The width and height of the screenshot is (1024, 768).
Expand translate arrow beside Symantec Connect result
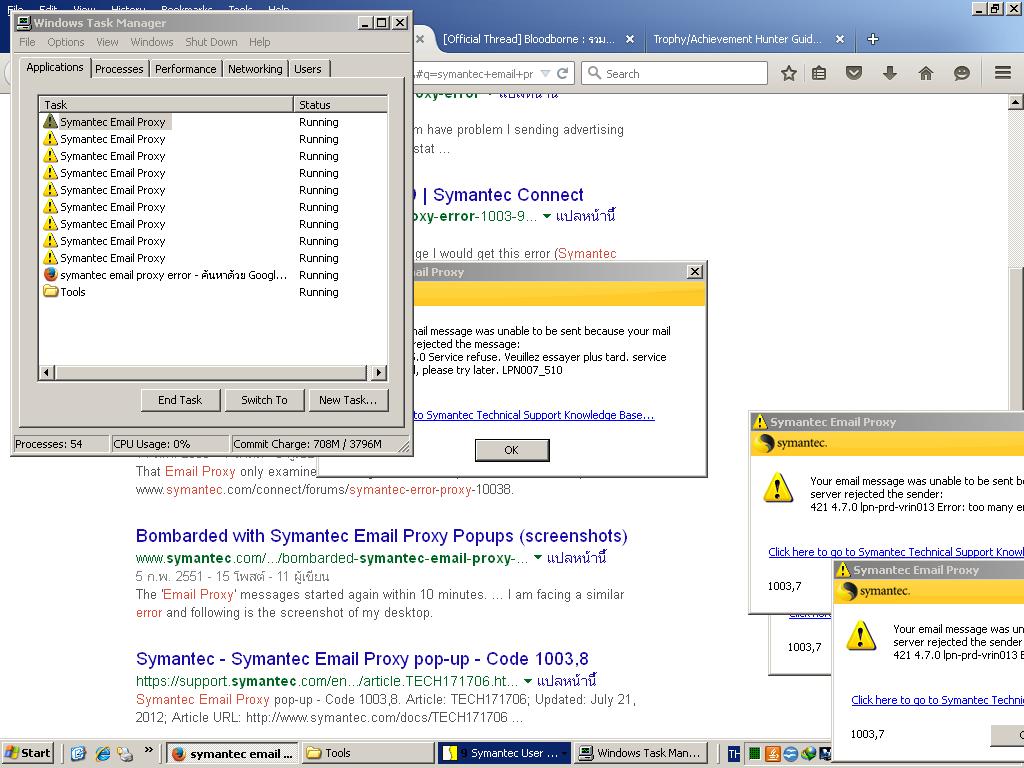coord(547,216)
